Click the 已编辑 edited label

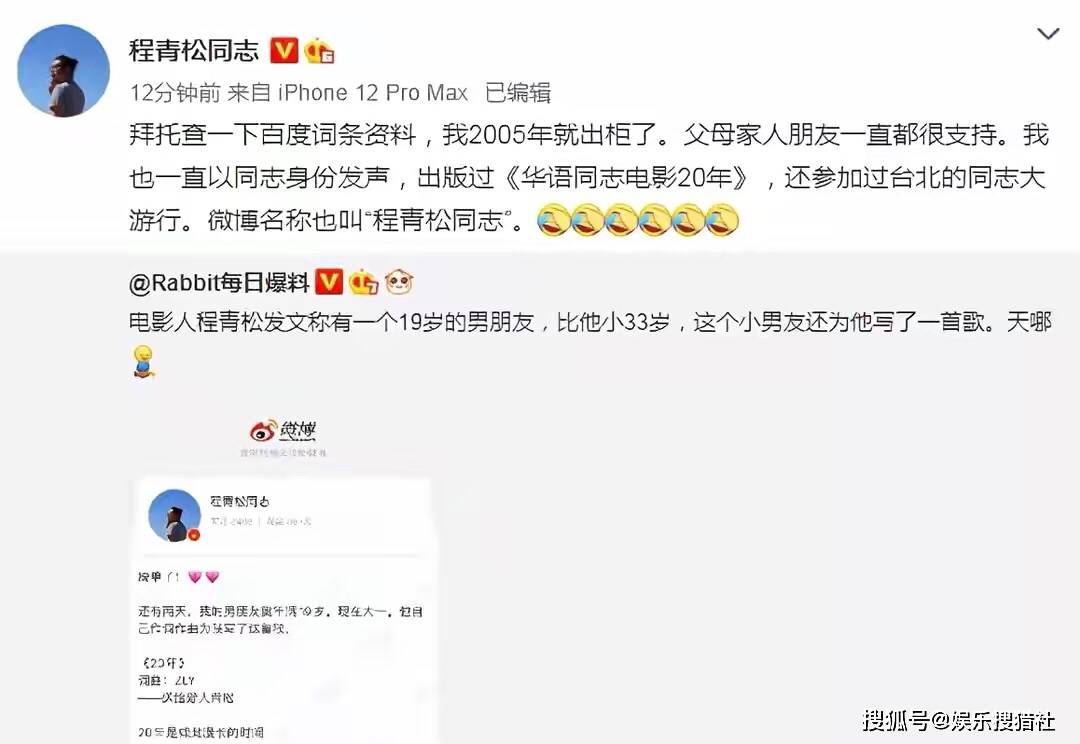pos(517,92)
